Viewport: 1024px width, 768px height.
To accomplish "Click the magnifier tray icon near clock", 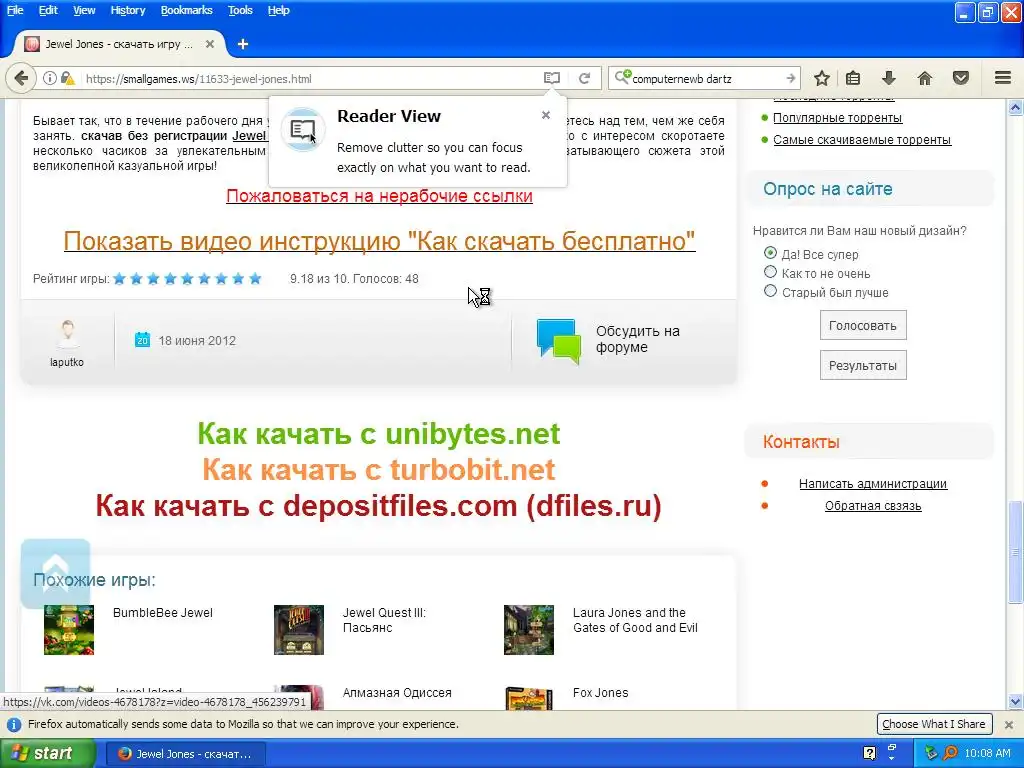I will click(x=950, y=753).
